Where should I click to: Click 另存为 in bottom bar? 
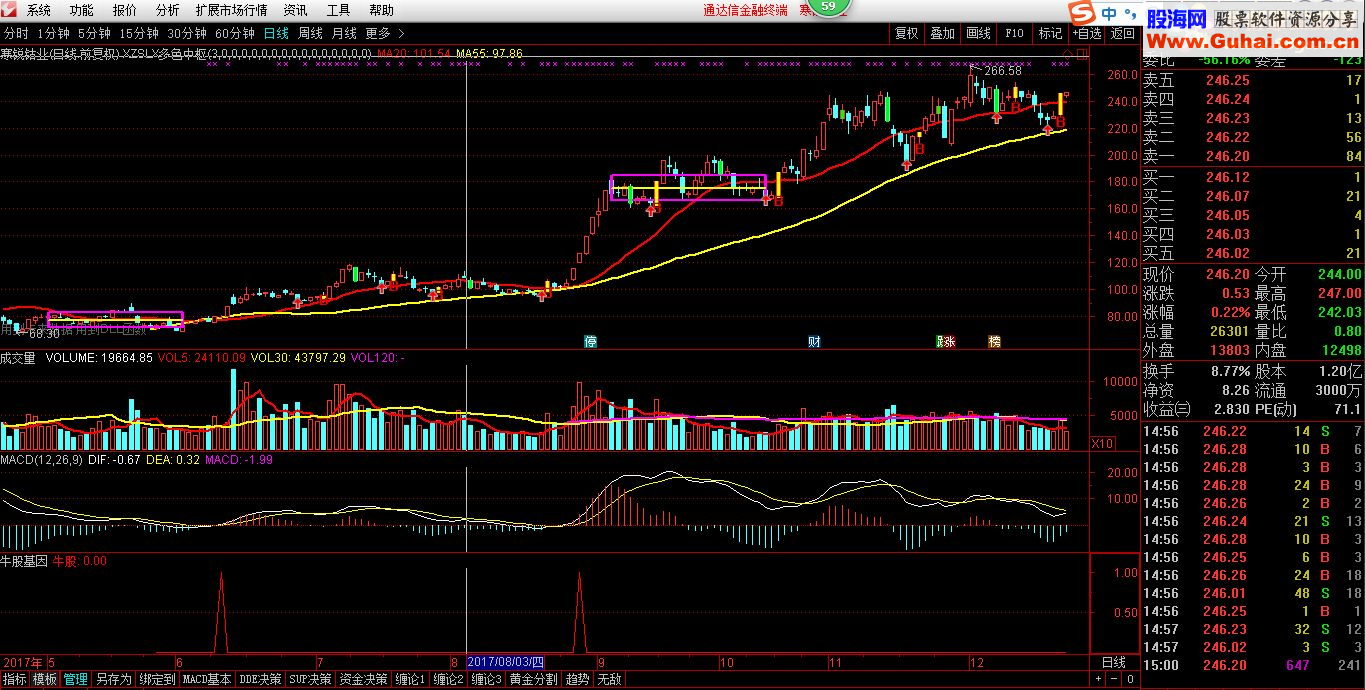tap(113, 679)
